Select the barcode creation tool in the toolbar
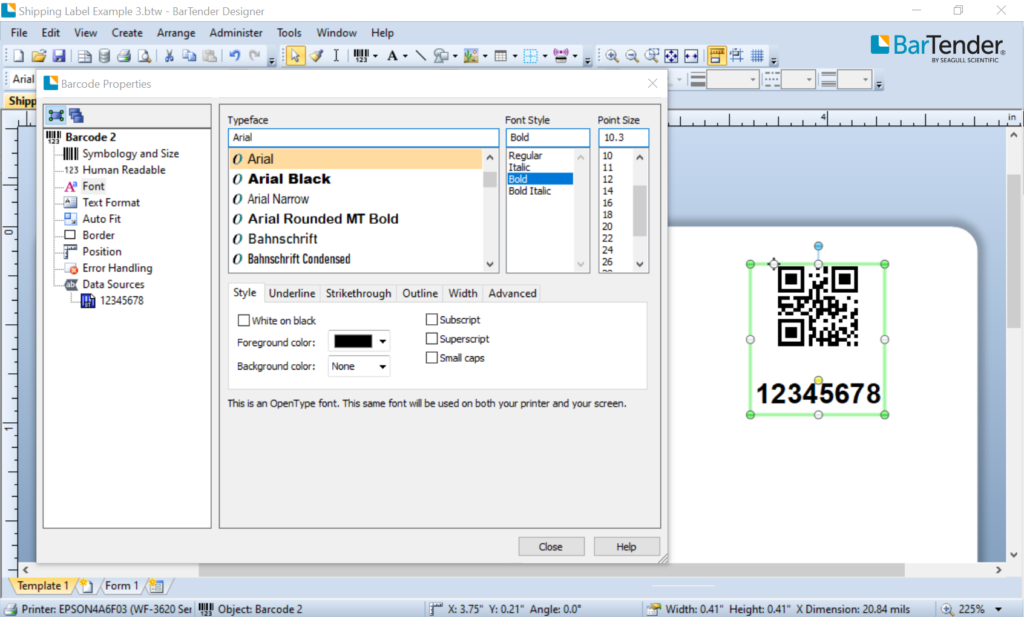1024x617 pixels. pos(362,56)
